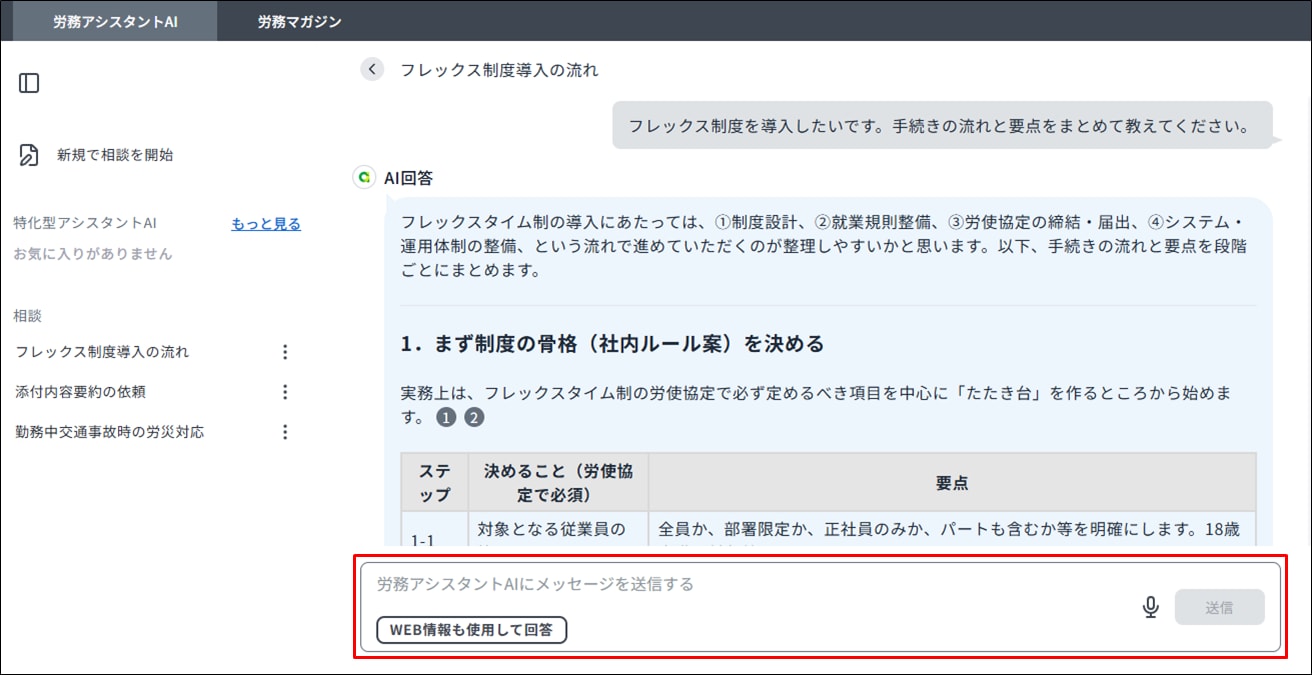Toggle the WEB情報も使用して回答 option
The height and width of the screenshot is (675, 1312).
pyautogui.click(x=471, y=630)
